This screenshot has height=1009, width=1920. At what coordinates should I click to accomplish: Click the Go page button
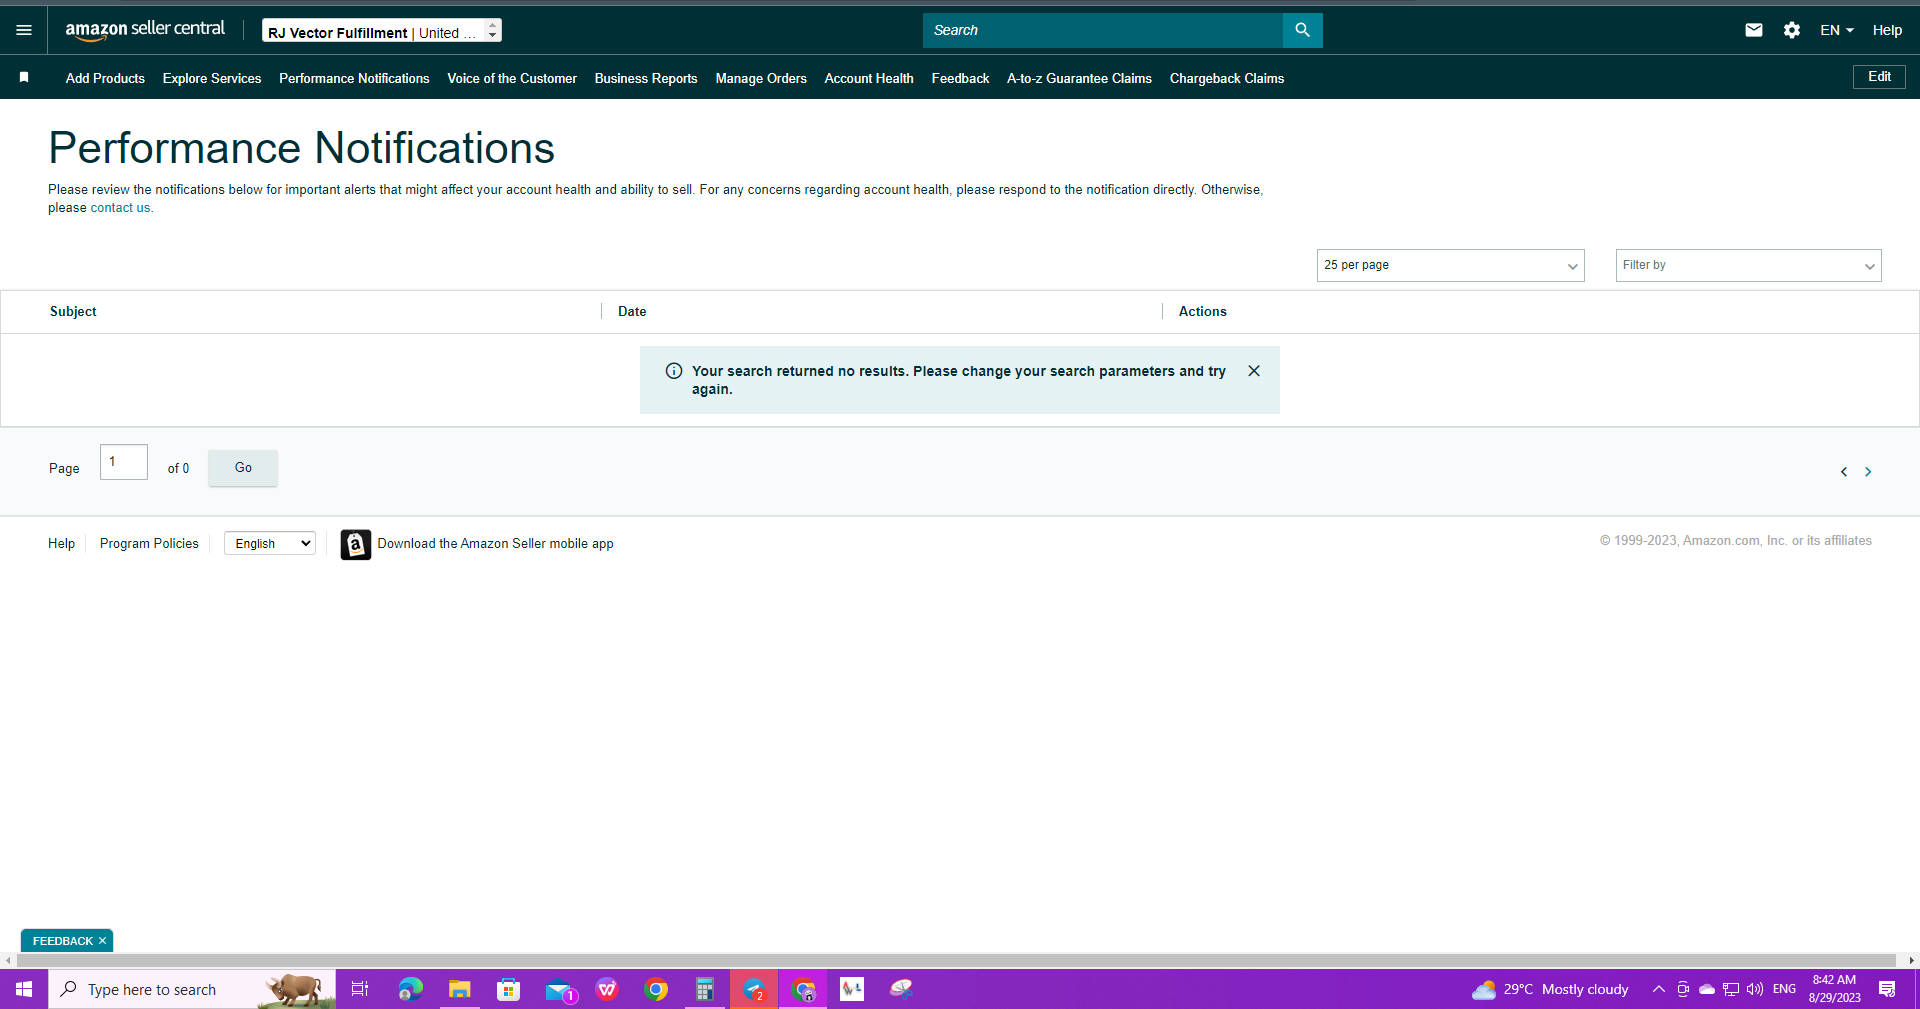coord(243,468)
